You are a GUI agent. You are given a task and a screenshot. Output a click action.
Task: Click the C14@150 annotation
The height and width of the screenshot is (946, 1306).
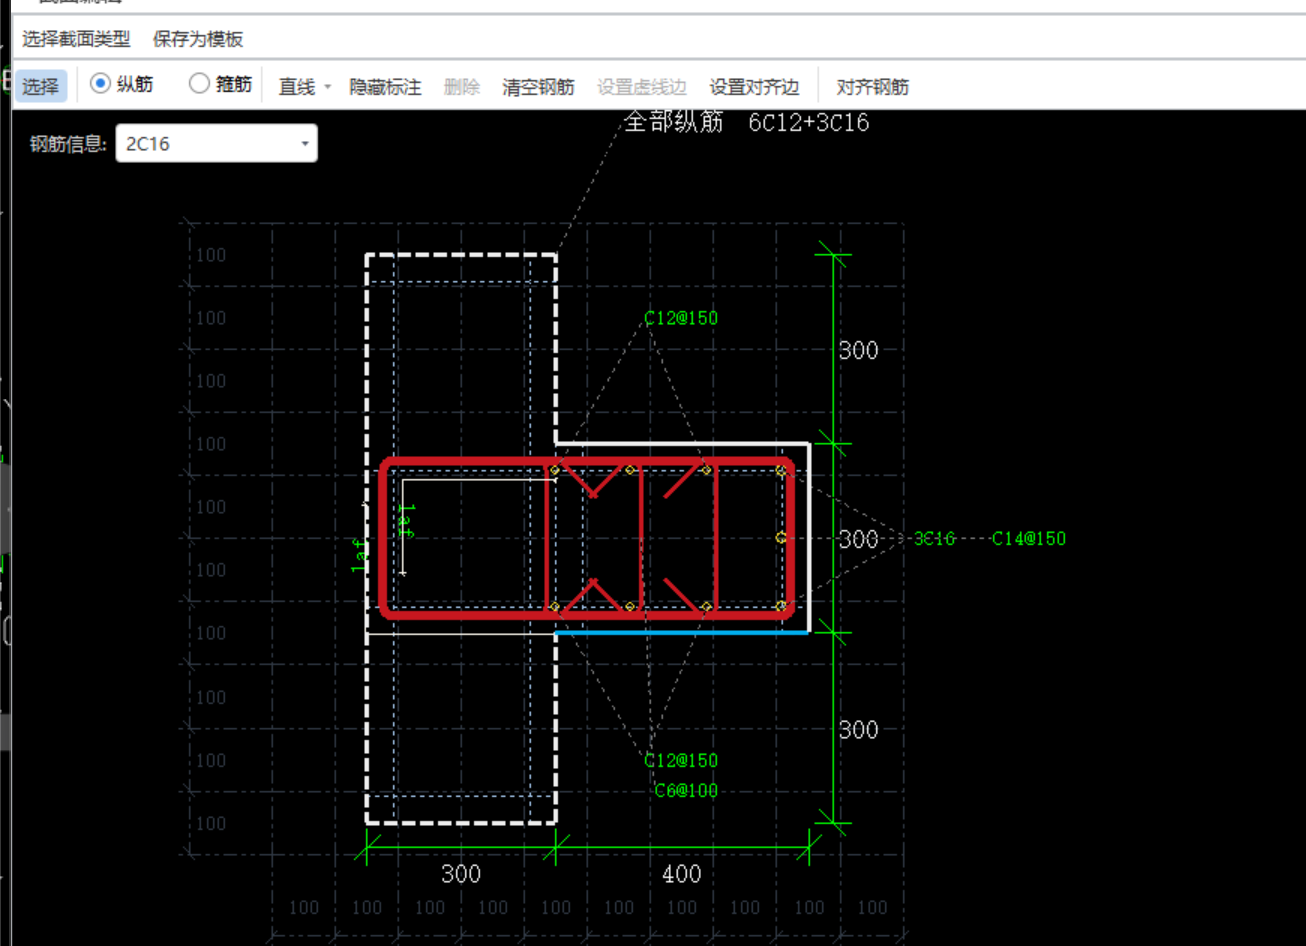(x=1029, y=538)
